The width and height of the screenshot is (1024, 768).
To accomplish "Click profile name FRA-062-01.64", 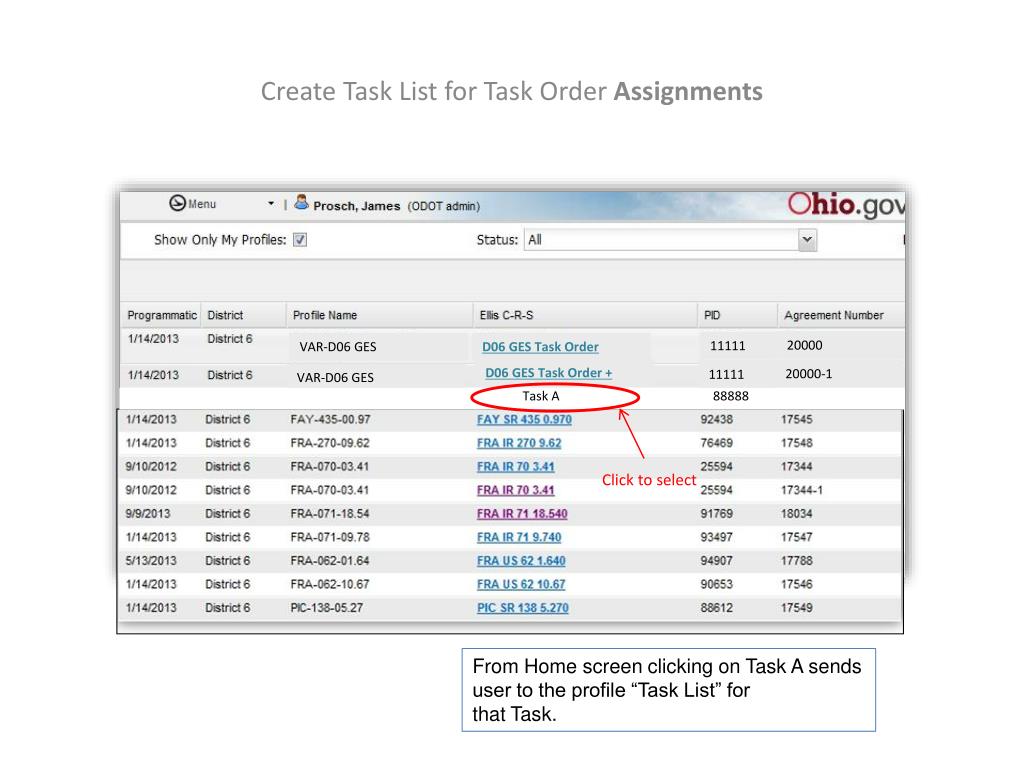I will [330, 560].
